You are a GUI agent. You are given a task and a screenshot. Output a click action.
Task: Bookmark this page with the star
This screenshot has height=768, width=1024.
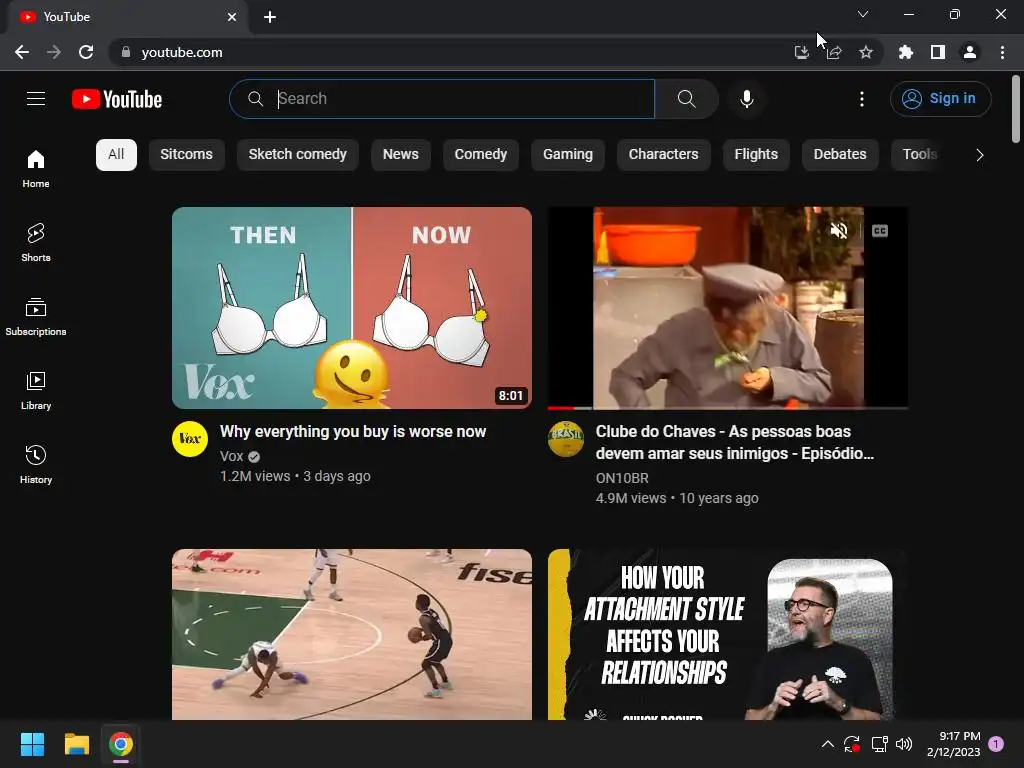click(x=866, y=52)
